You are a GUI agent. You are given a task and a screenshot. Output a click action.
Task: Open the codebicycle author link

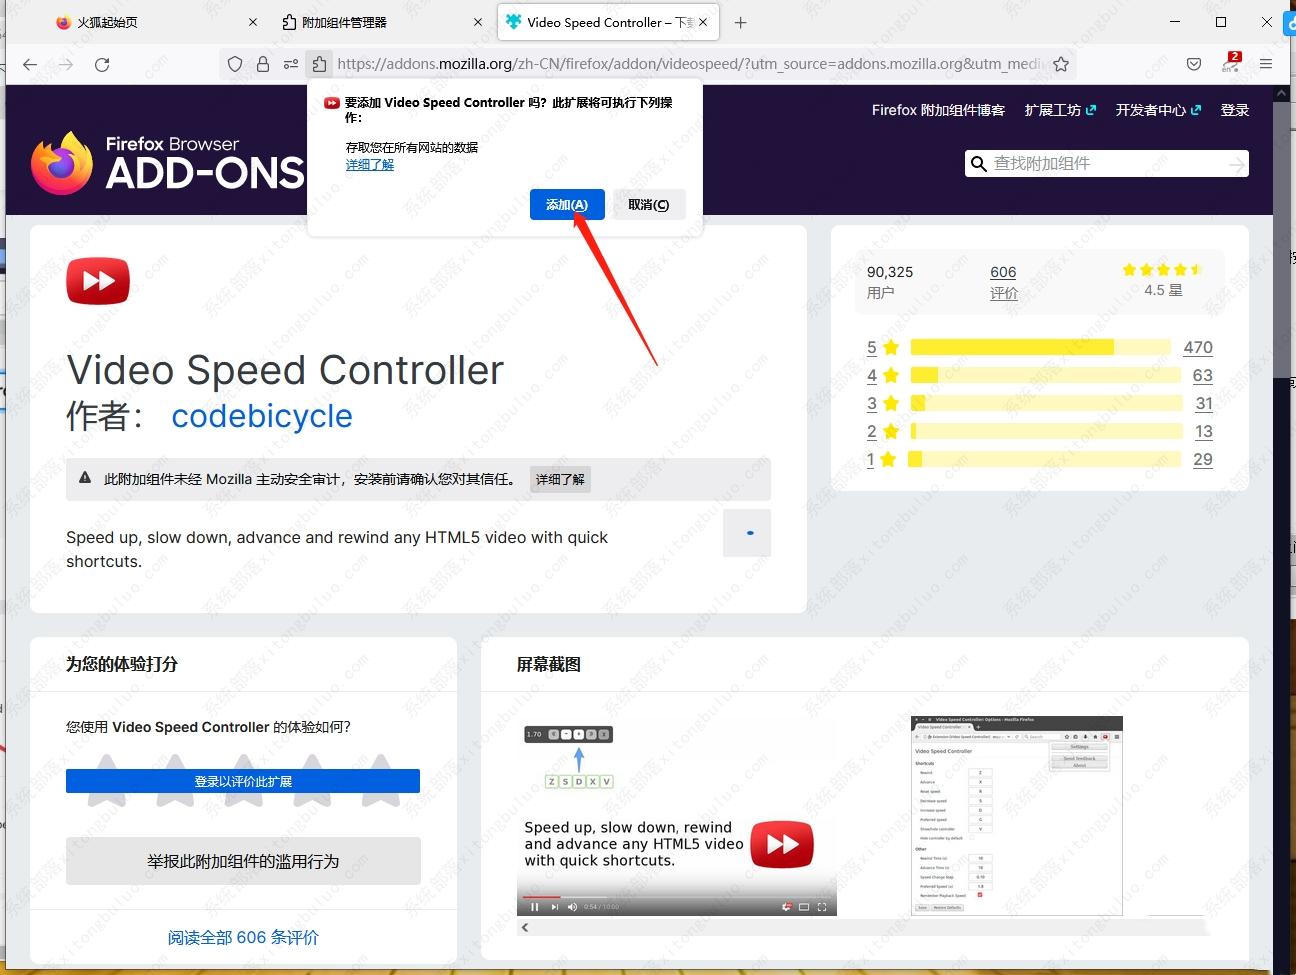pos(261,416)
